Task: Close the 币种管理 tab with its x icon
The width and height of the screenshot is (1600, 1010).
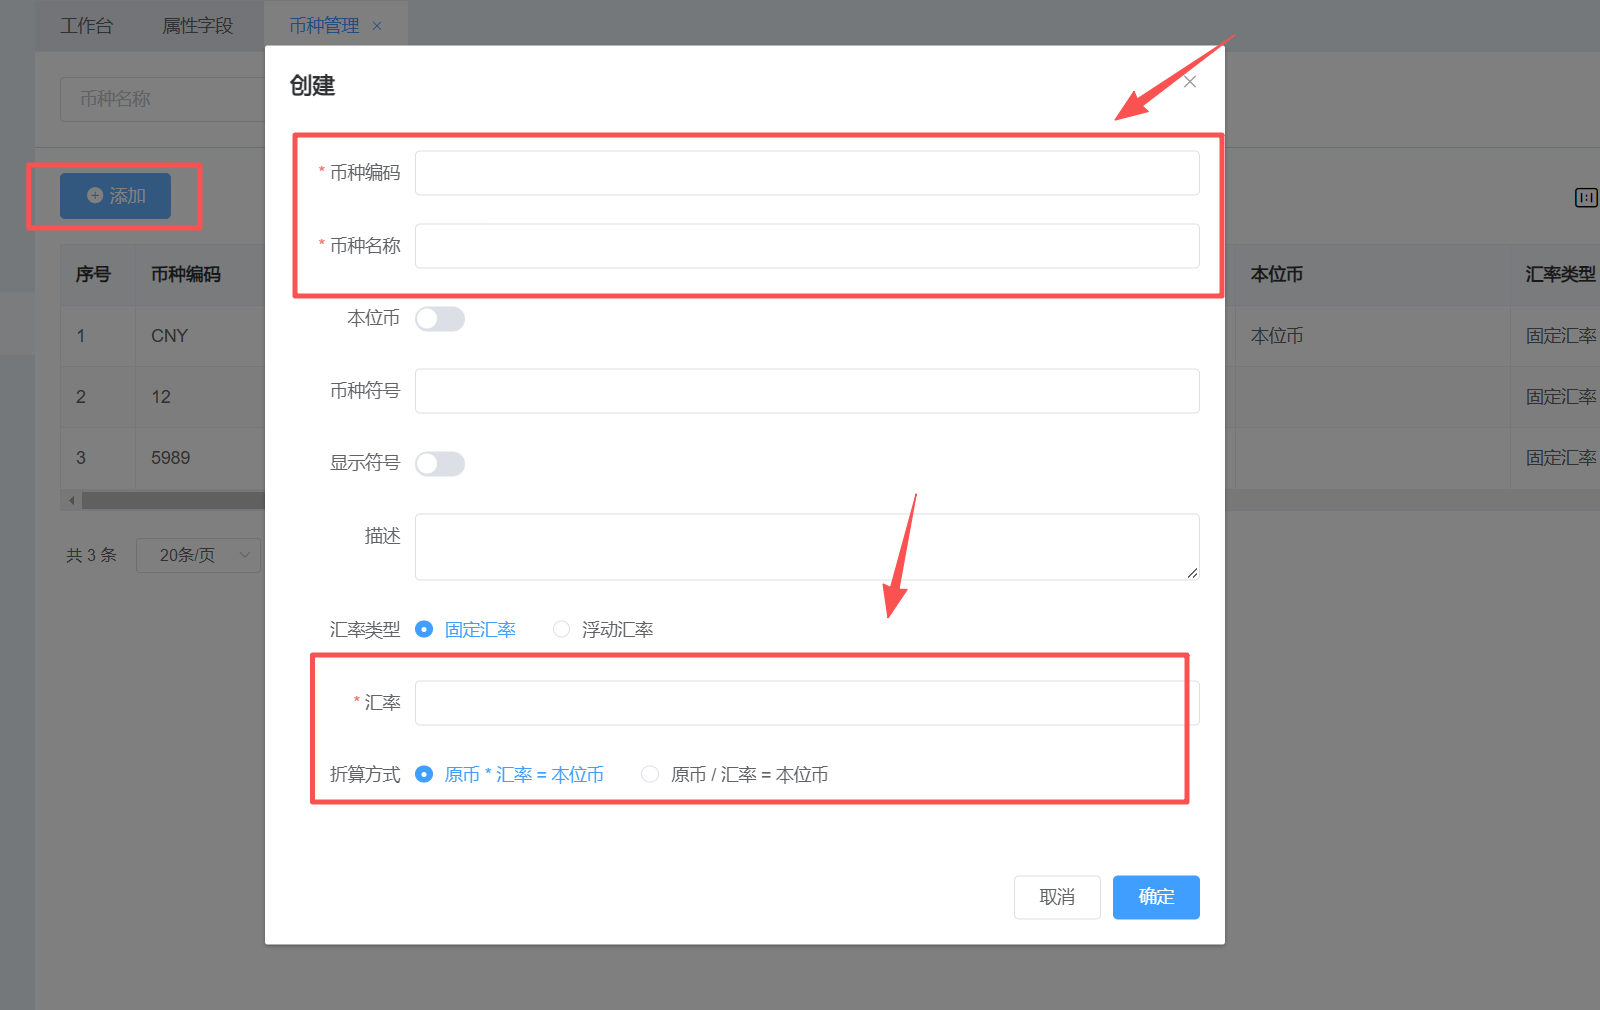Action: tap(377, 26)
